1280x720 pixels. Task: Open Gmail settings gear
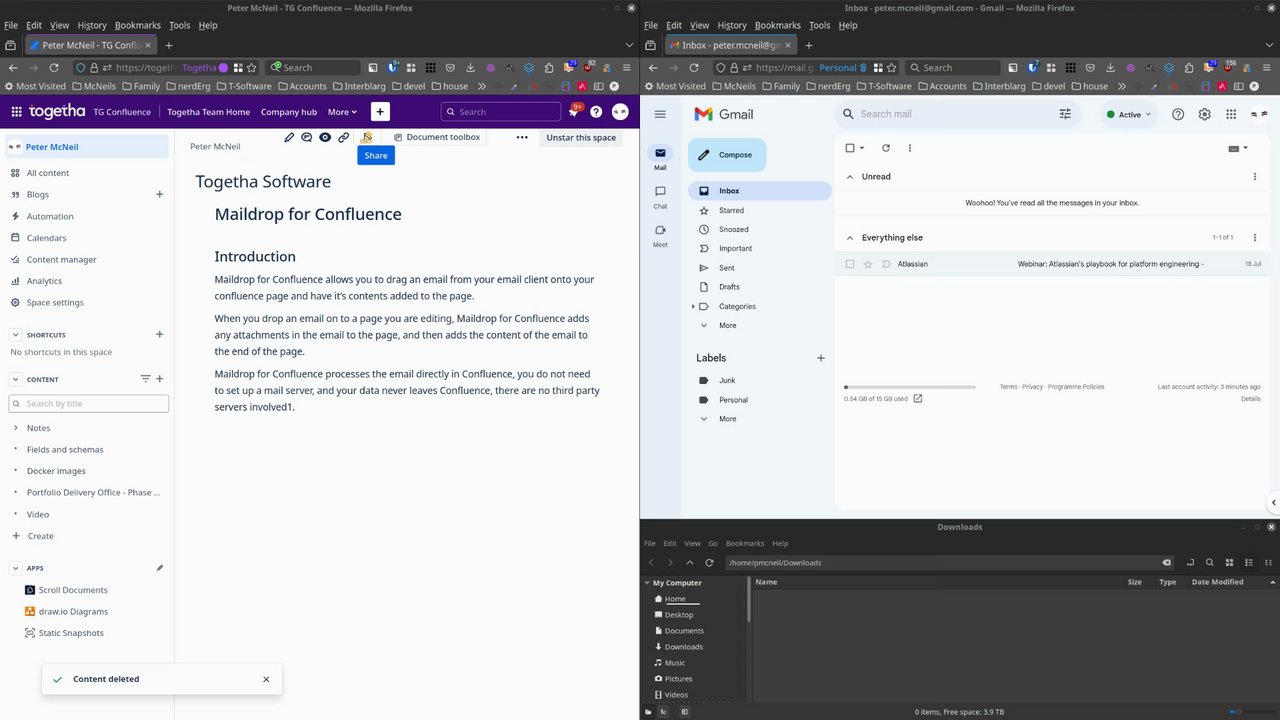tap(1205, 114)
